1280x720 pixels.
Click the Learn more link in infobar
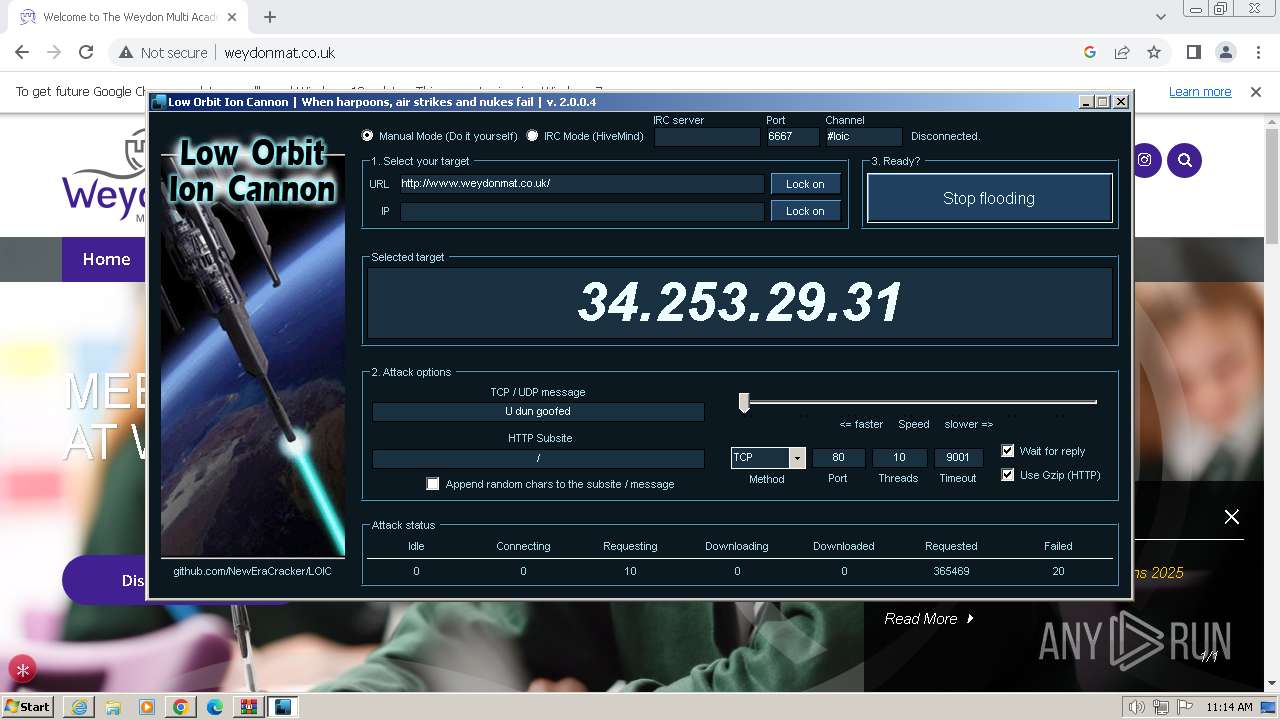pos(1200,91)
